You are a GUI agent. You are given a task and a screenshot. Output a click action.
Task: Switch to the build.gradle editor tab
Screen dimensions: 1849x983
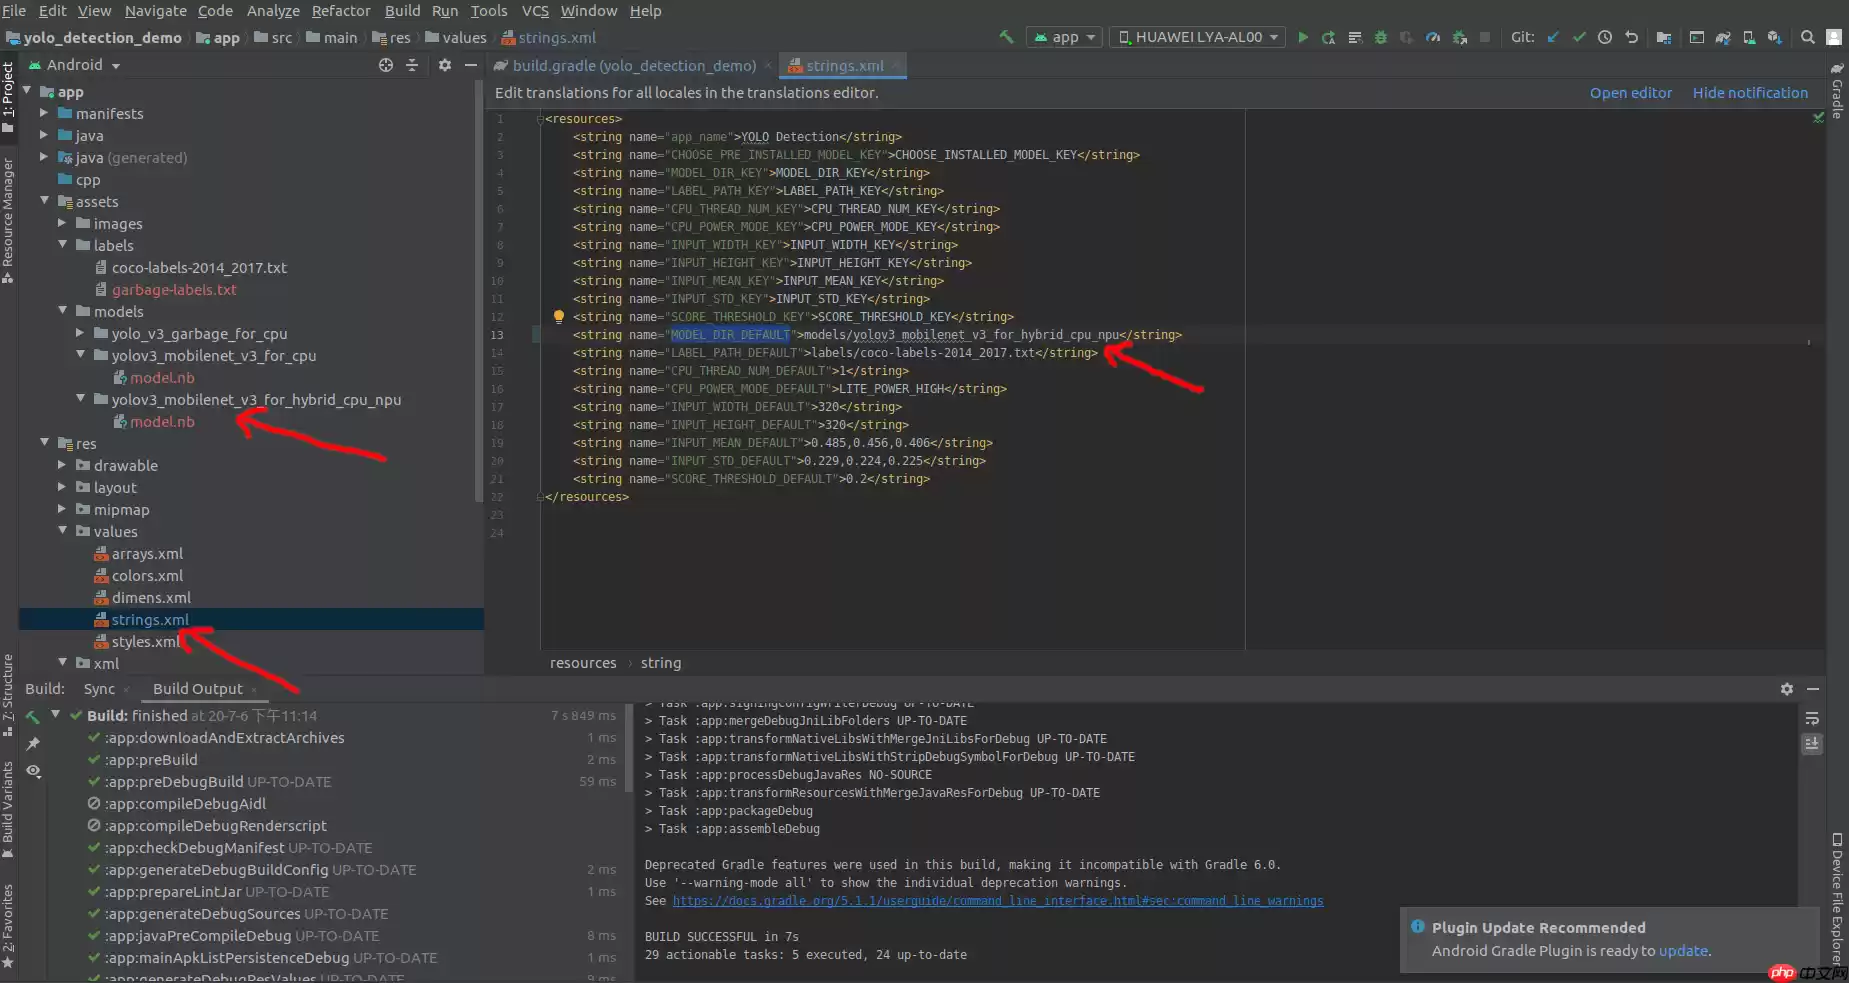click(x=633, y=66)
